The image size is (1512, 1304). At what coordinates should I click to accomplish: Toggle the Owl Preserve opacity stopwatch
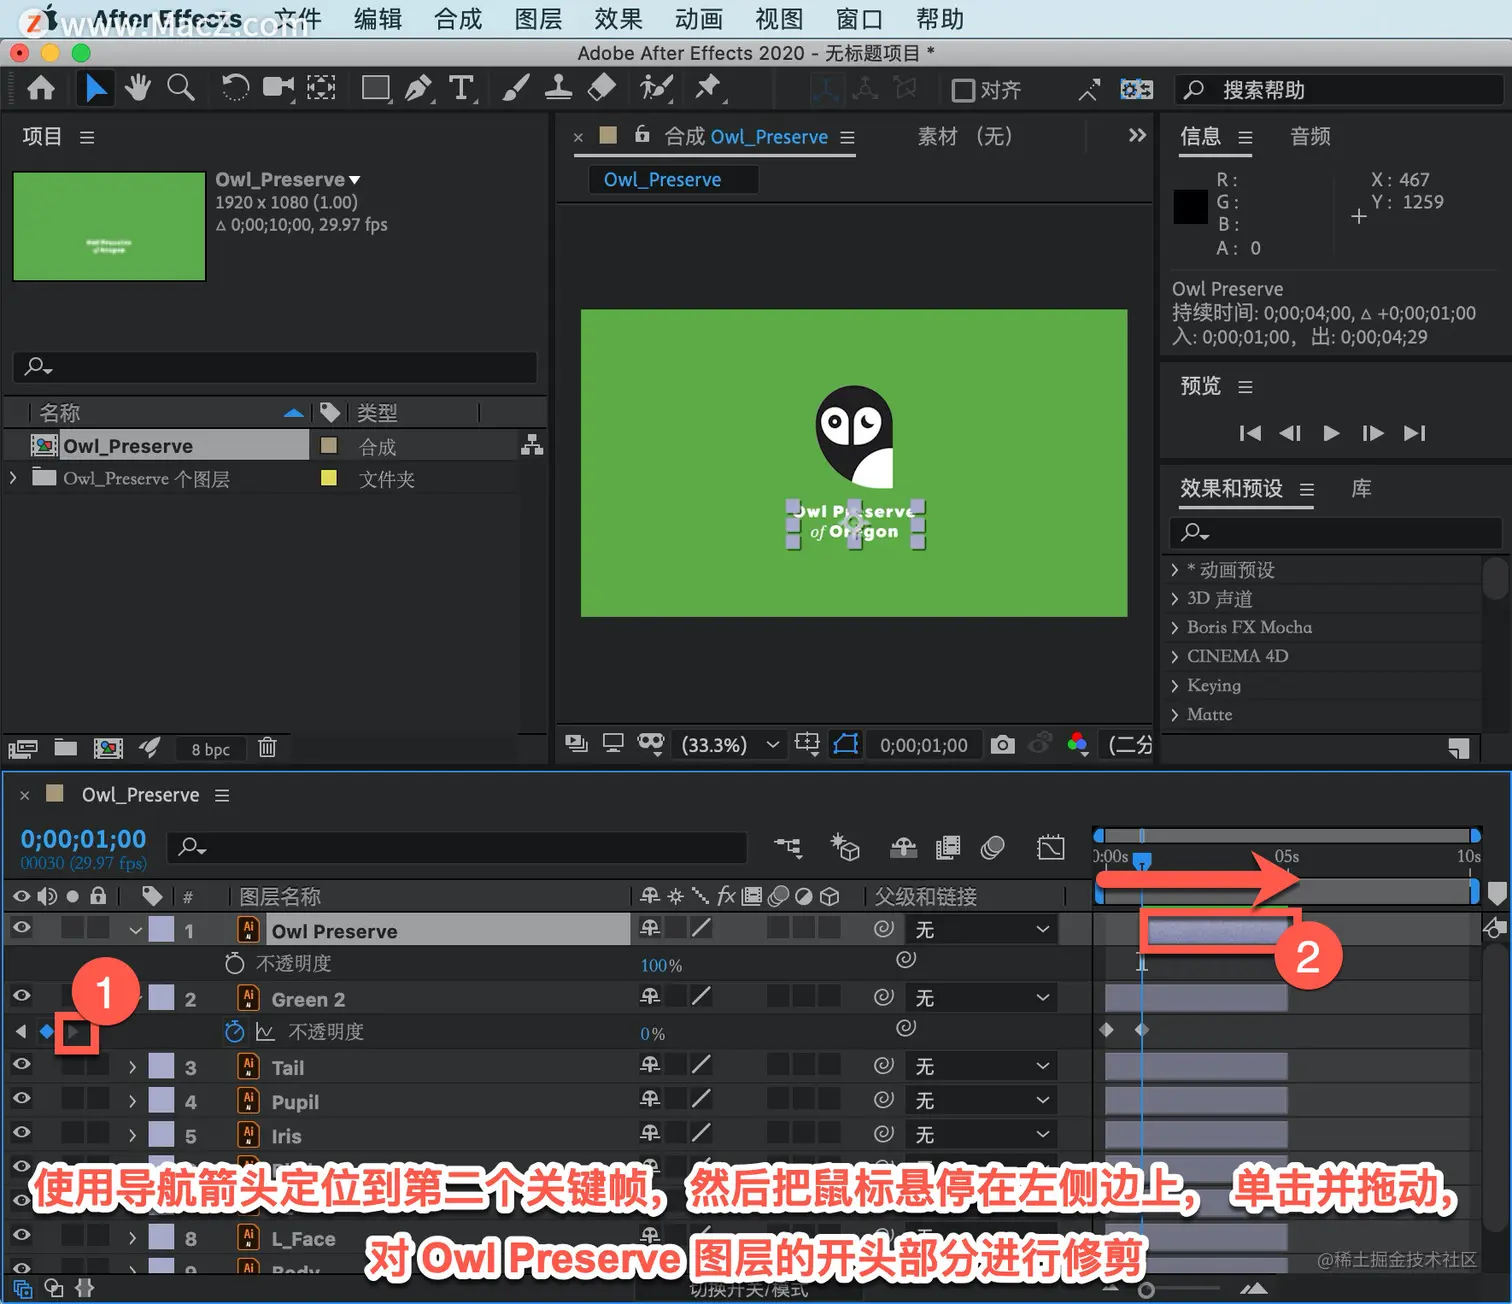pyautogui.click(x=234, y=963)
